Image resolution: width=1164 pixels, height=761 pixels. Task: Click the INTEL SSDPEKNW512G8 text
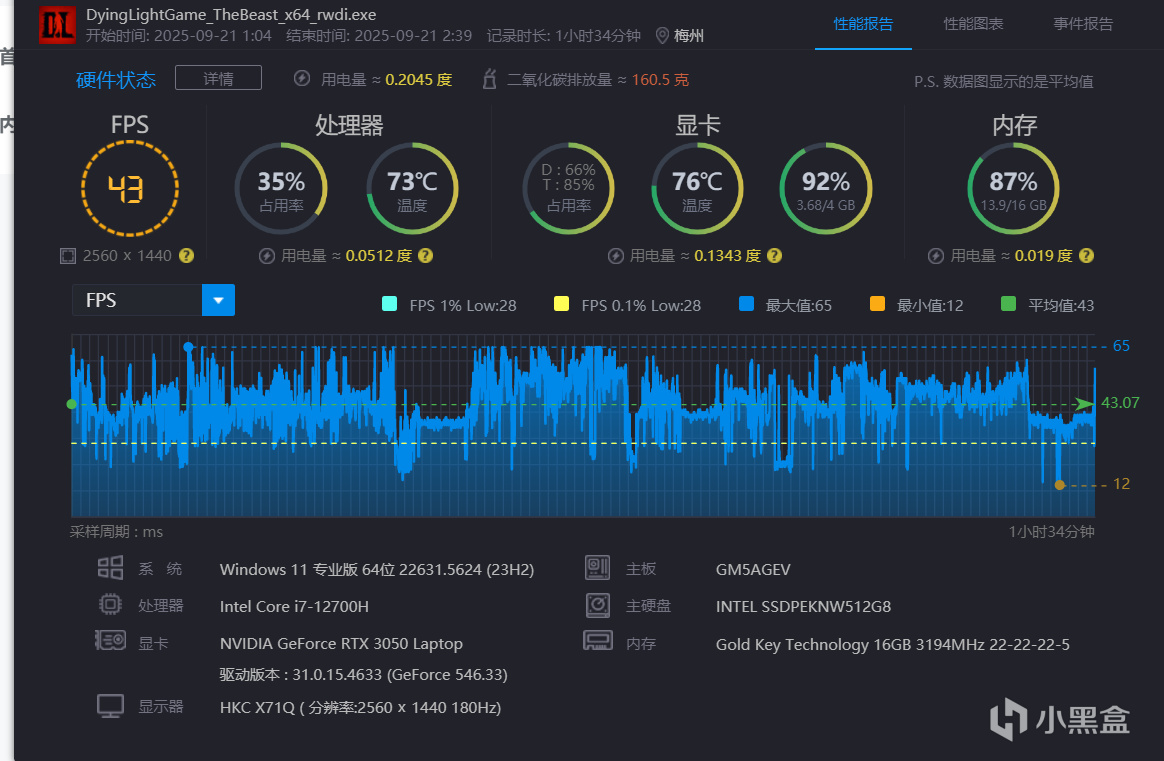point(803,607)
